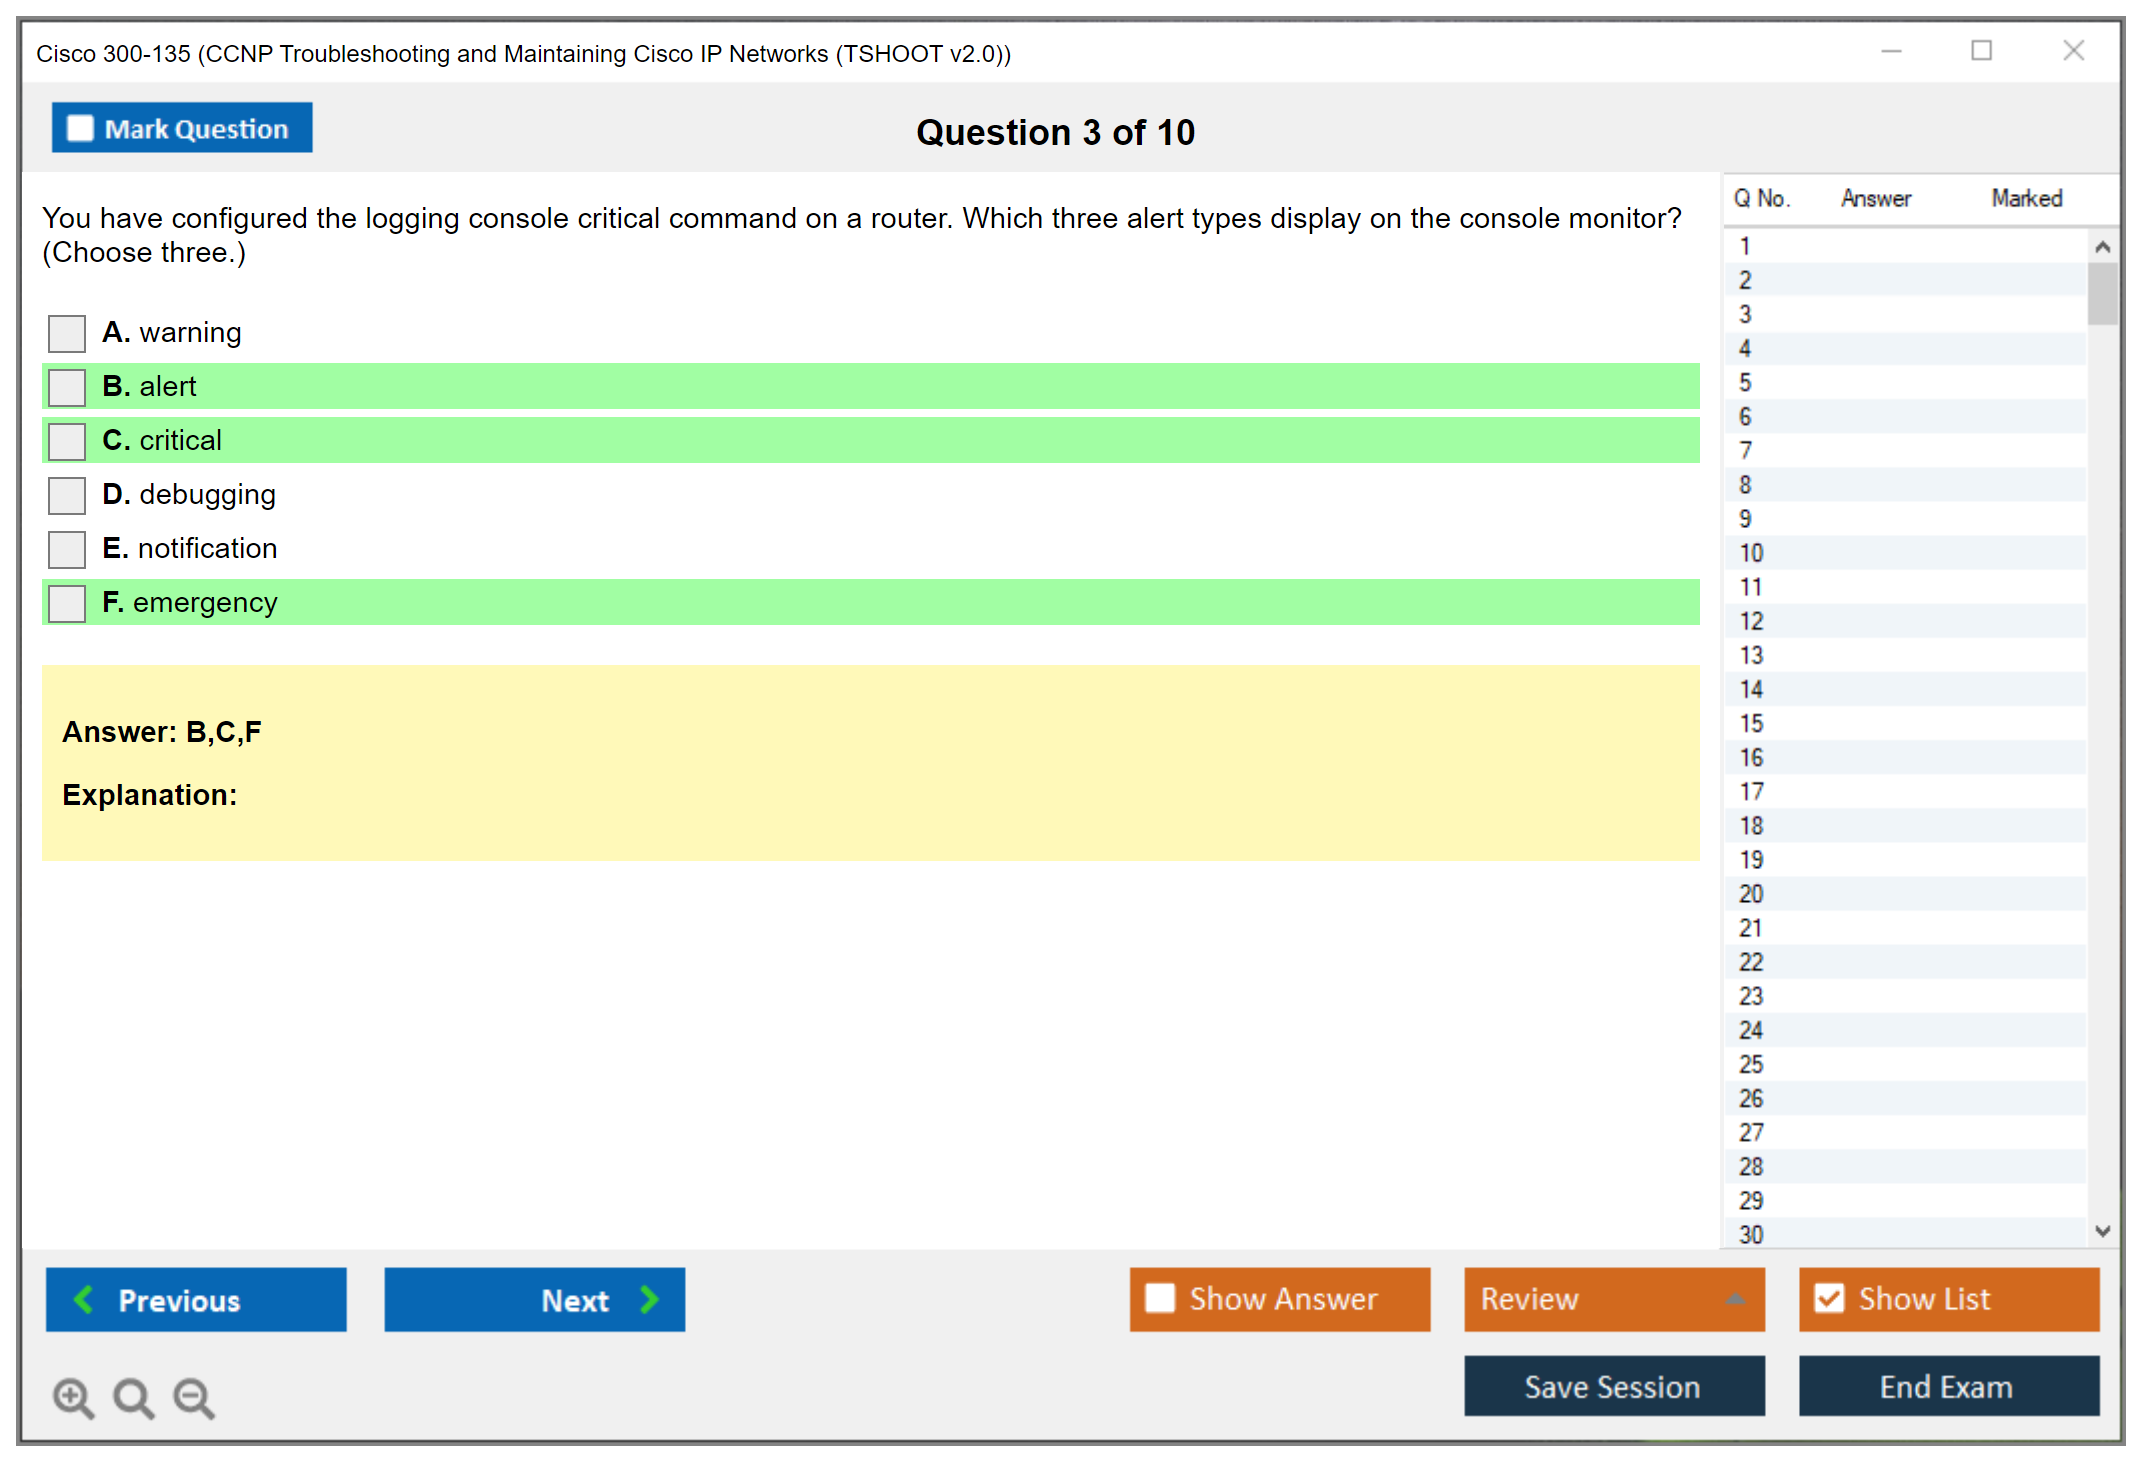Click the Marked column header
The width and height of the screenshot is (2150, 1470).
tap(2026, 198)
